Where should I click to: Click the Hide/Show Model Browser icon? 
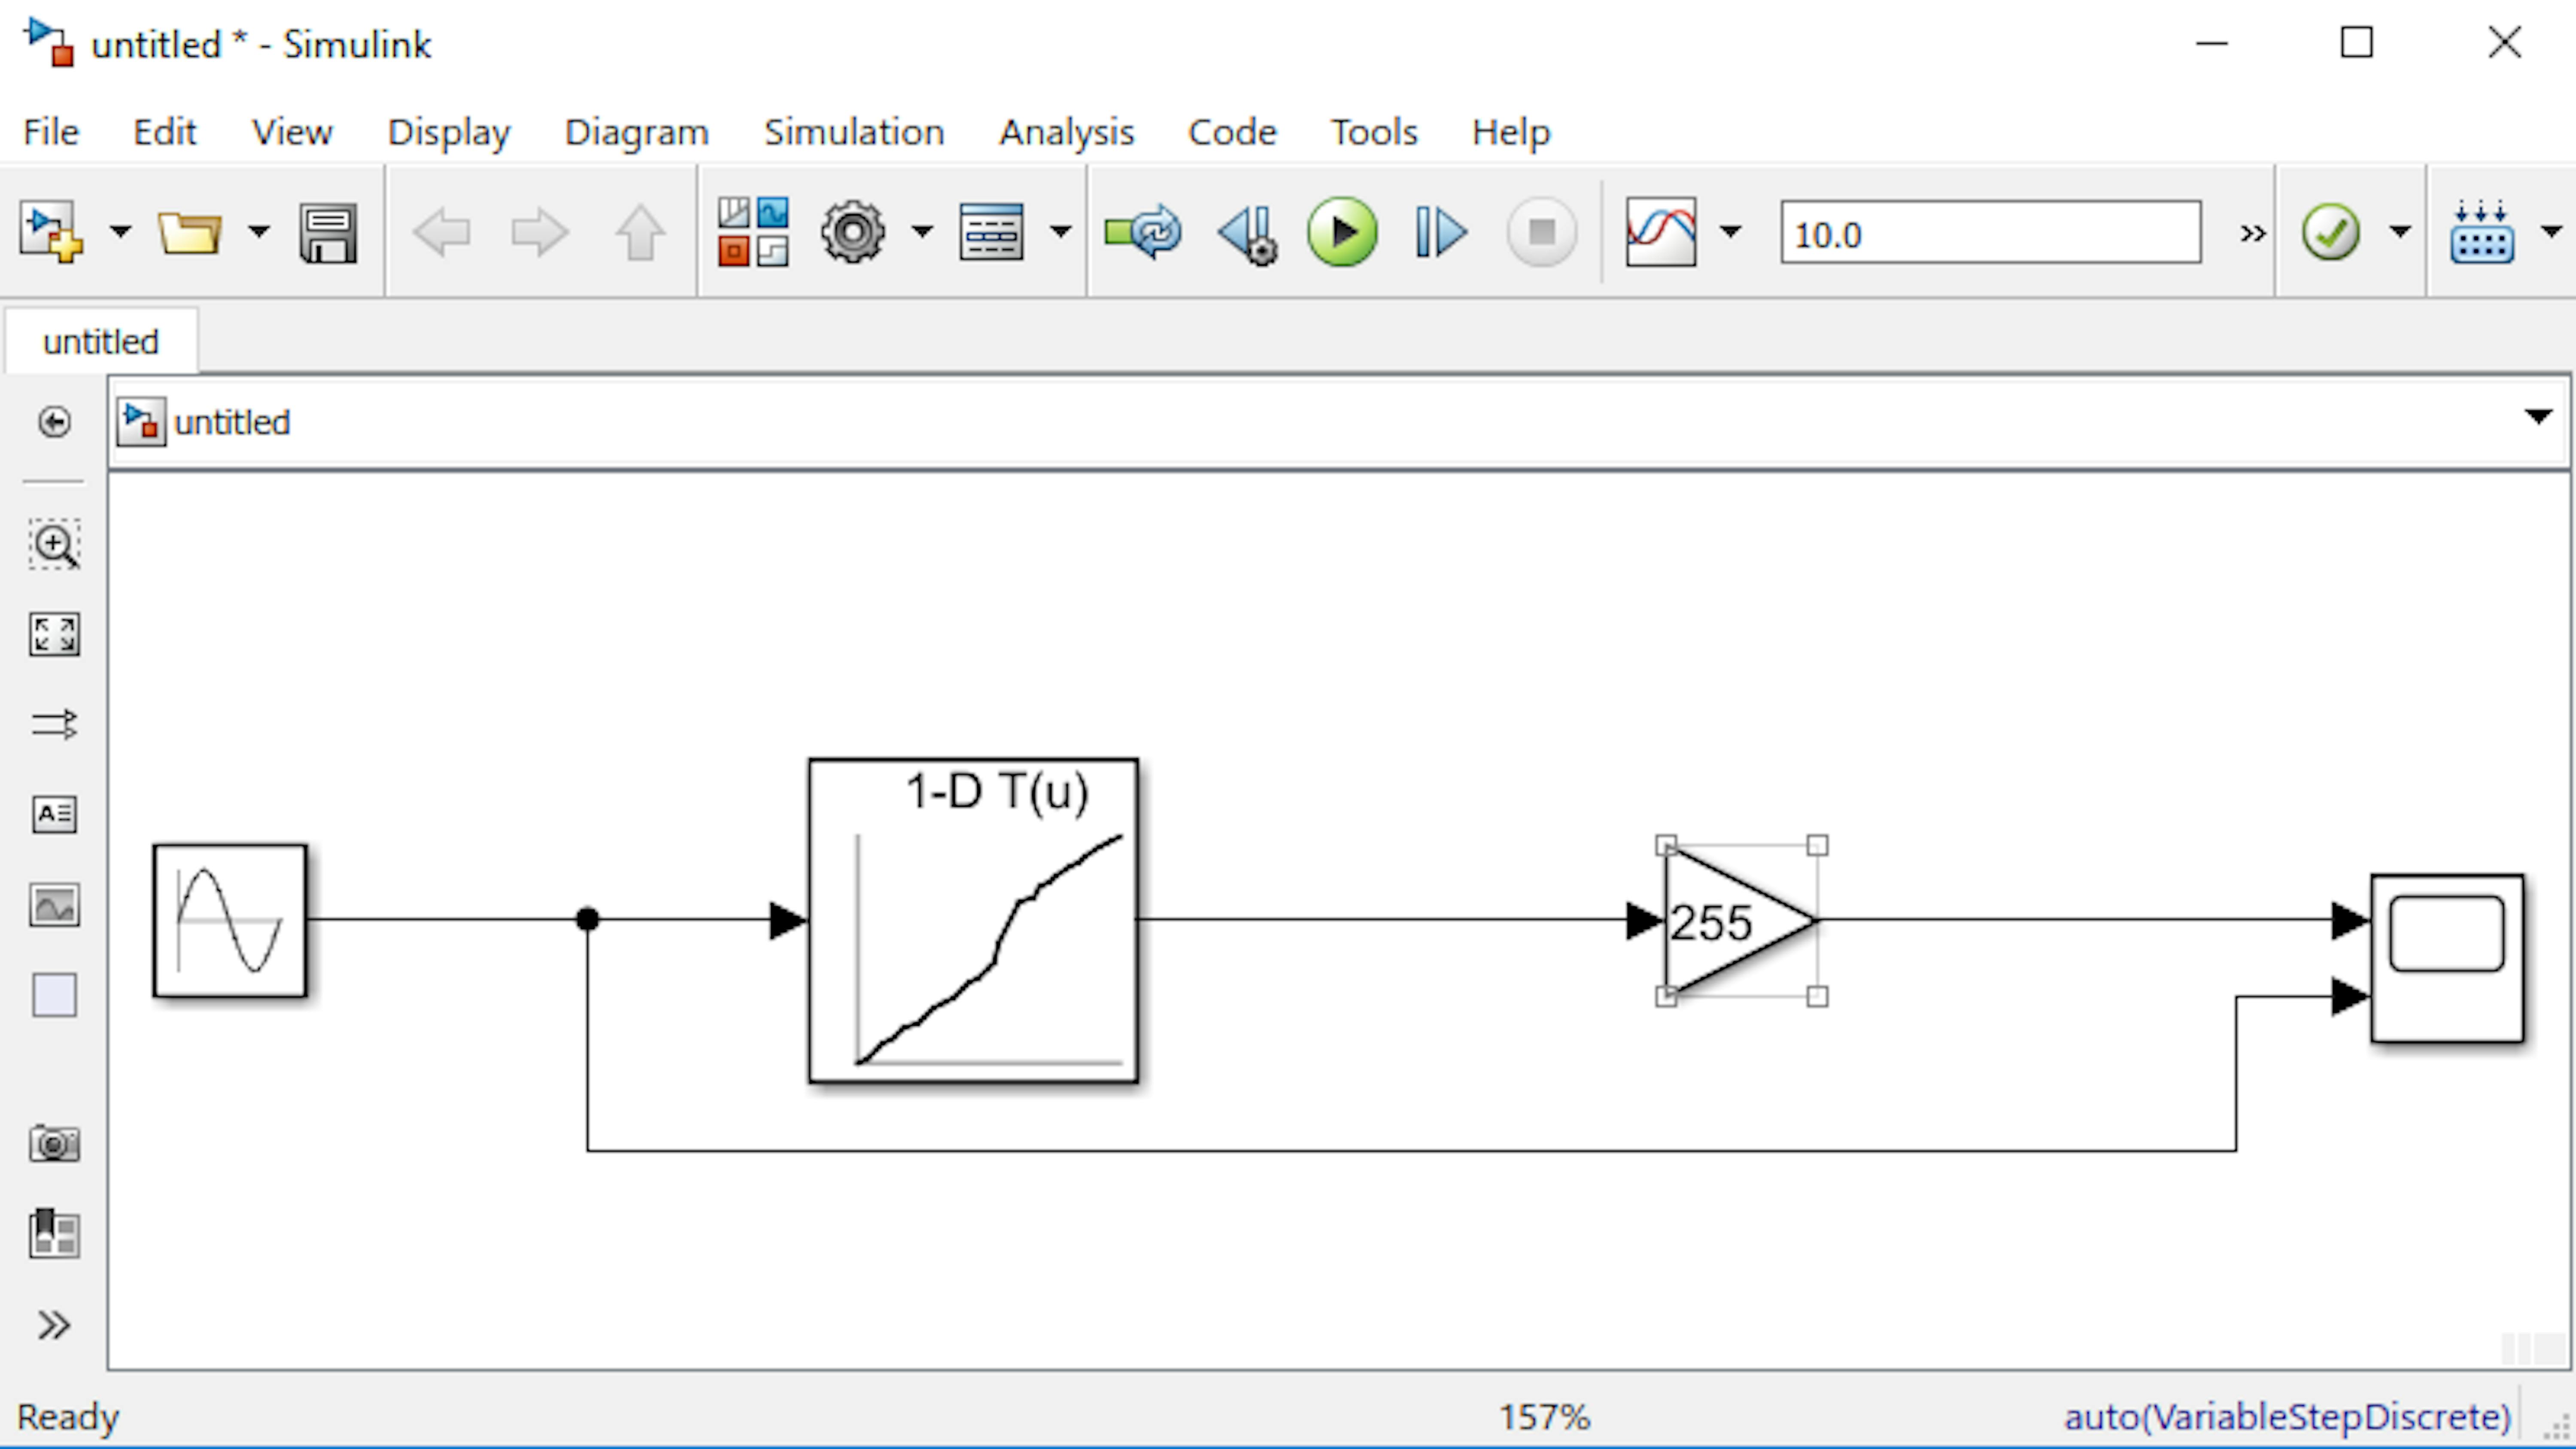coord(54,422)
